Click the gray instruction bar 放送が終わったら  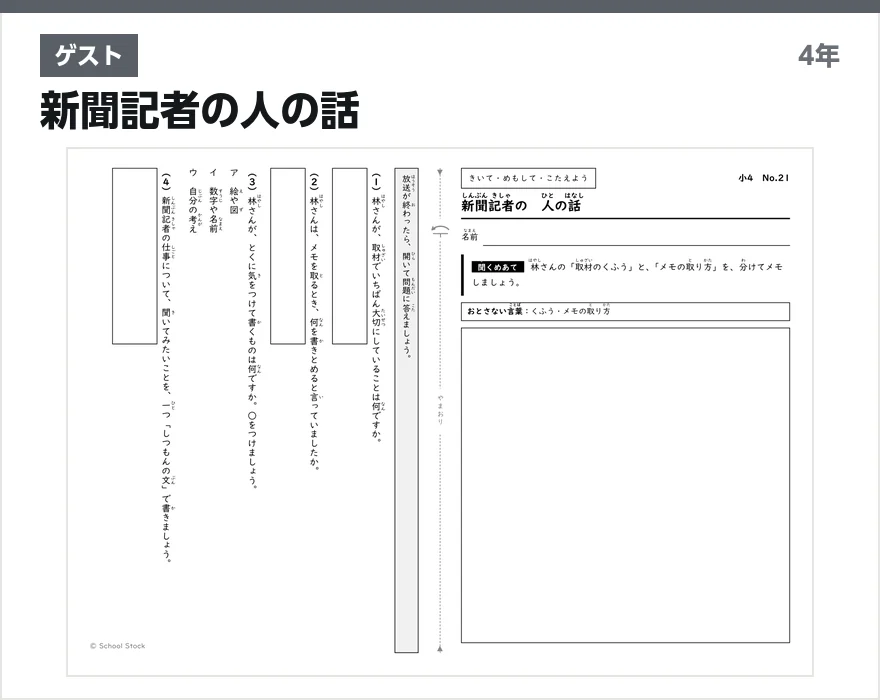[x=406, y=410]
